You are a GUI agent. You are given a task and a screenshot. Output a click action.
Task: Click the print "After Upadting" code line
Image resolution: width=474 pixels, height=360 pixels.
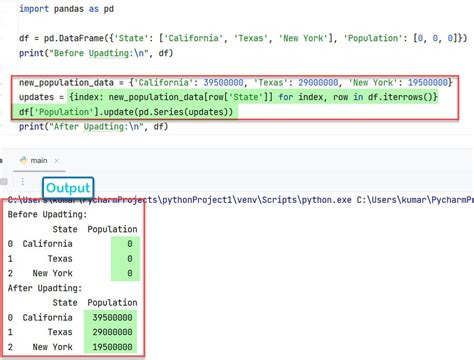94,127
